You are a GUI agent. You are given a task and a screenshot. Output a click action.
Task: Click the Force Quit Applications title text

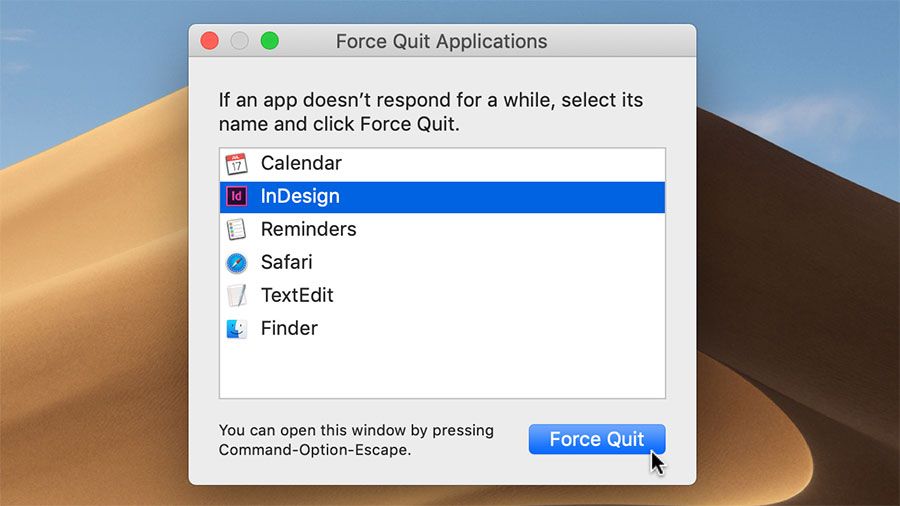(x=441, y=42)
